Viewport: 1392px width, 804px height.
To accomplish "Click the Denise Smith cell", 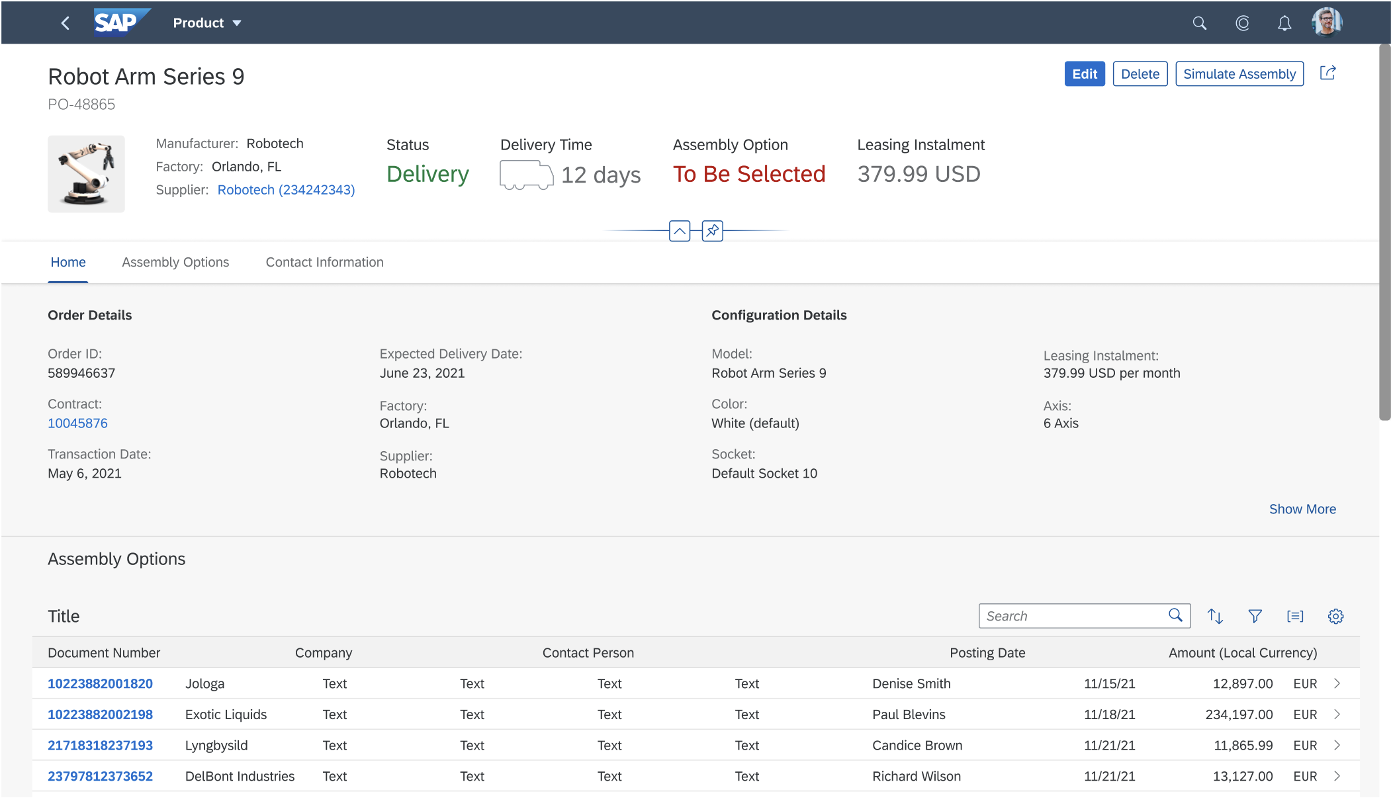I will [x=912, y=684].
